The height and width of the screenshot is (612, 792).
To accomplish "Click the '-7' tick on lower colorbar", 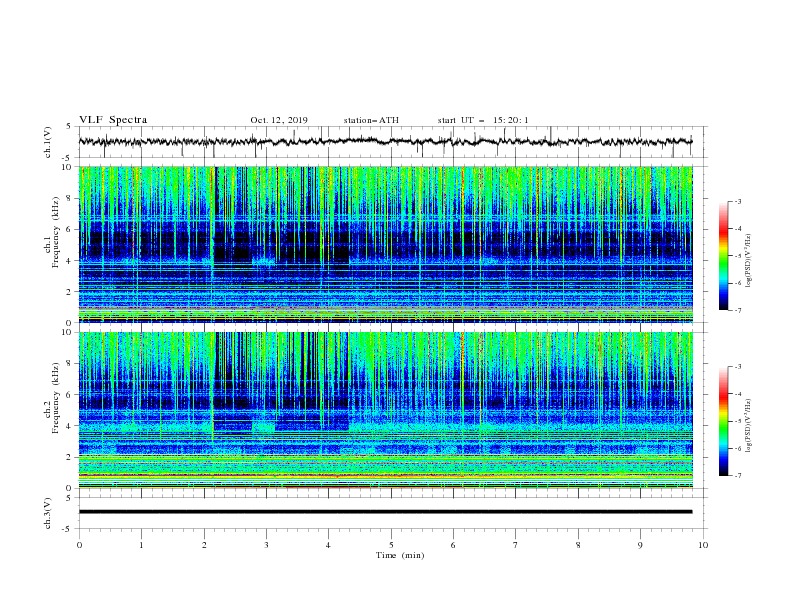I will 737,476.
